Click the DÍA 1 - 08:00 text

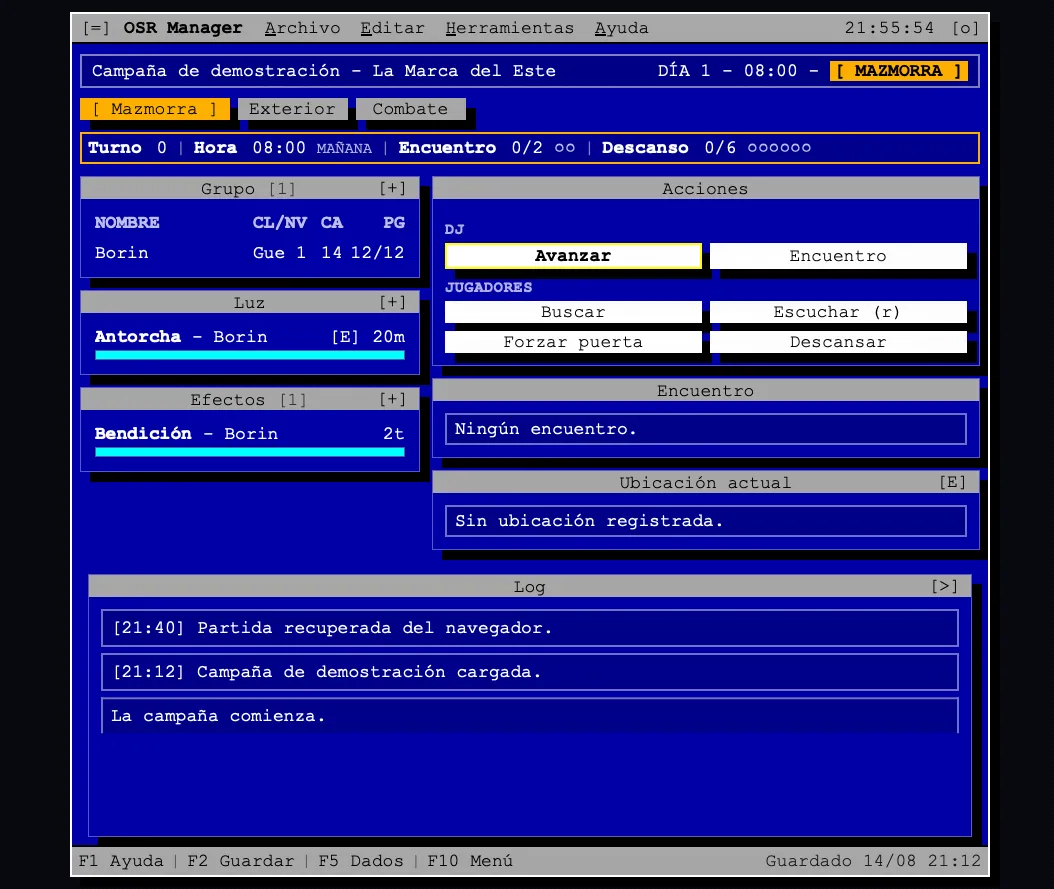tap(727, 71)
